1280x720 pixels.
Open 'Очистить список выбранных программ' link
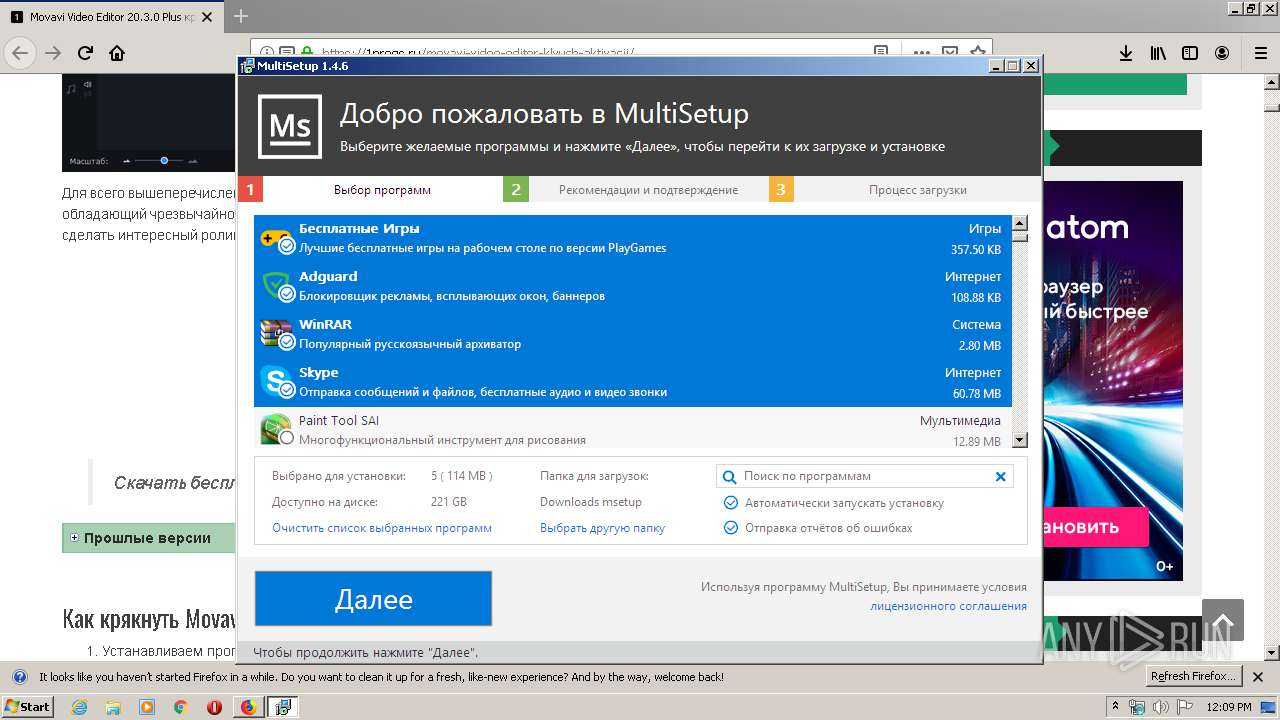click(x=382, y=528)
